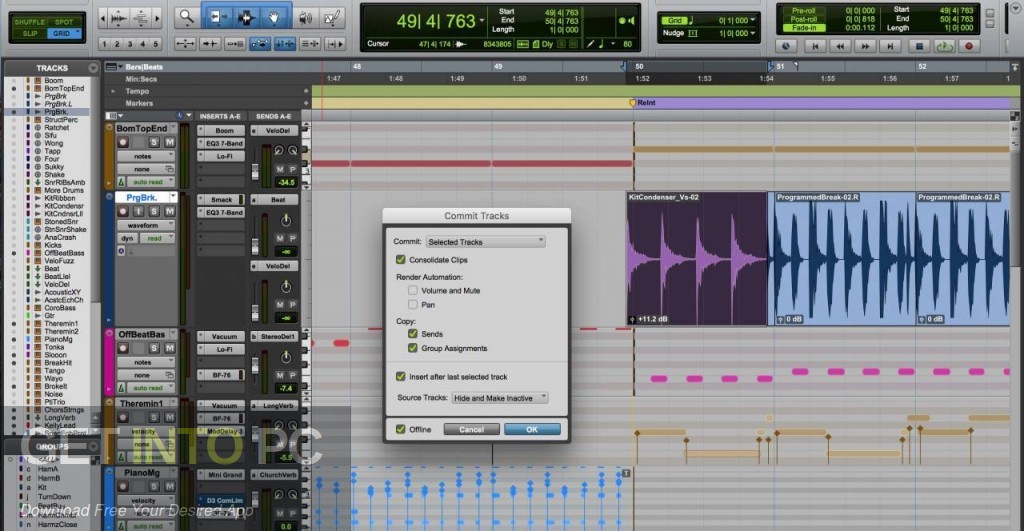Click the Play loop transport button
Screen dimensions: 1024x531
[944, 46]
